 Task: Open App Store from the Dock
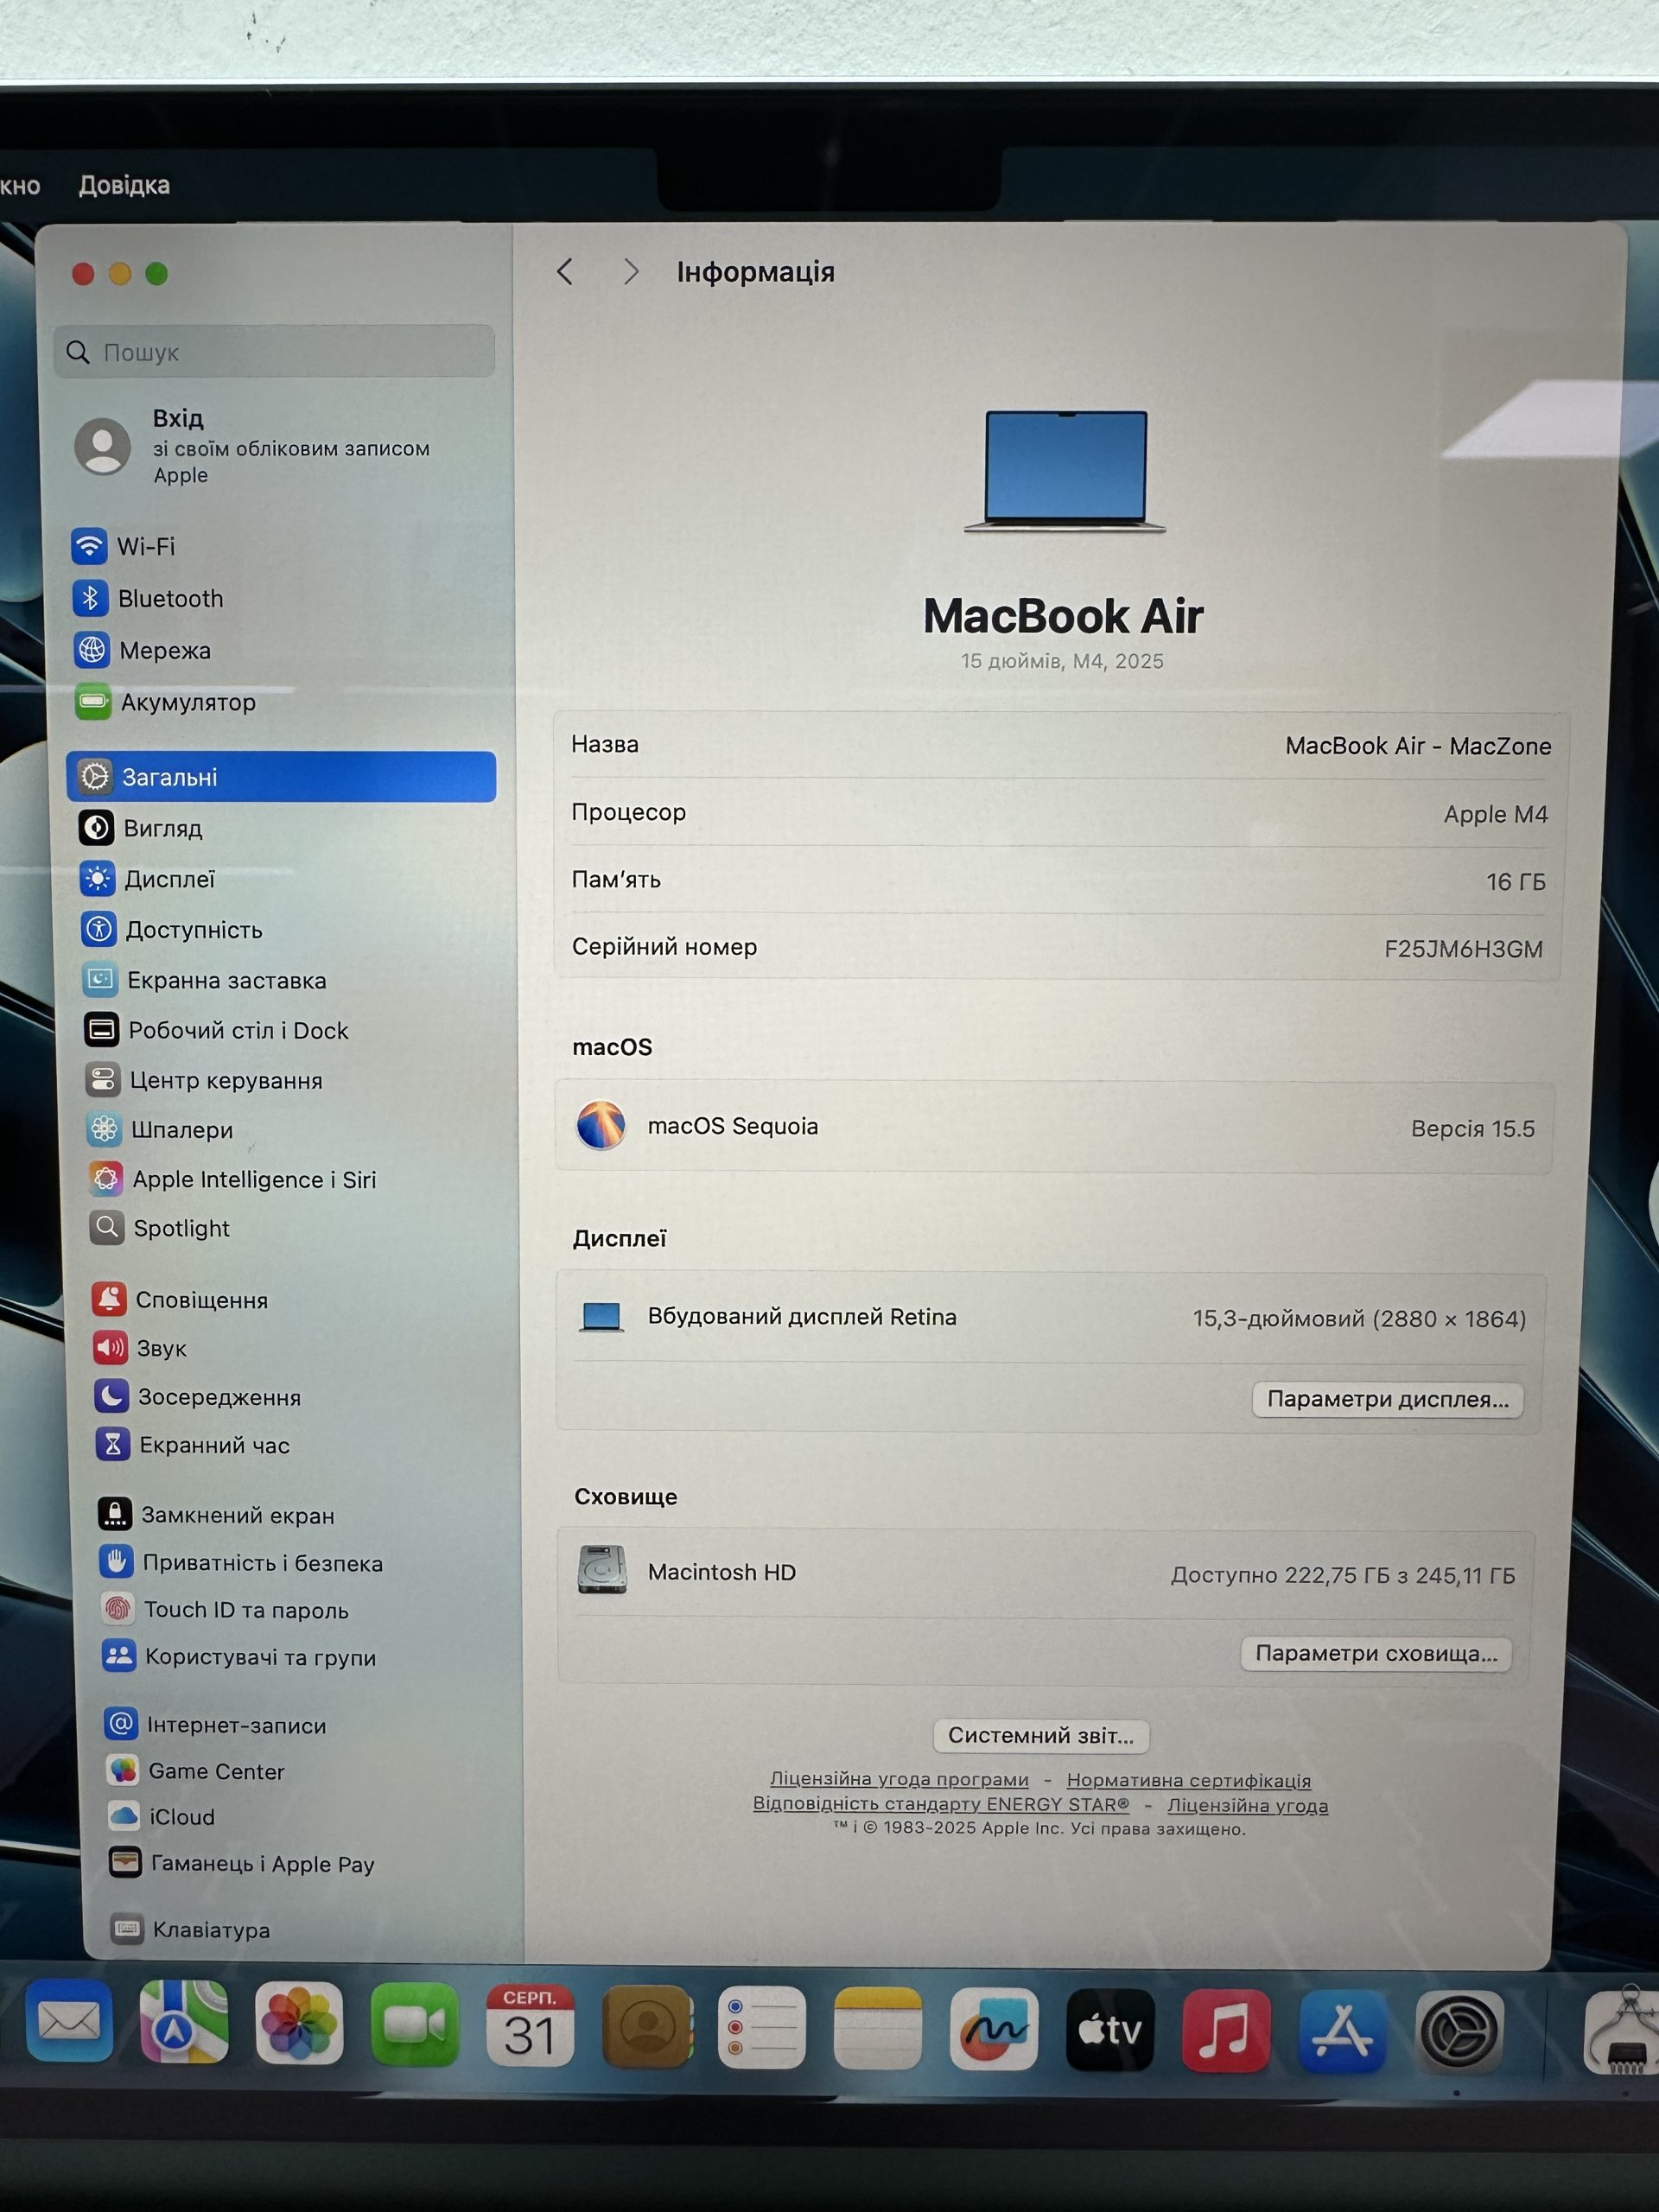pos(1342,2033)
